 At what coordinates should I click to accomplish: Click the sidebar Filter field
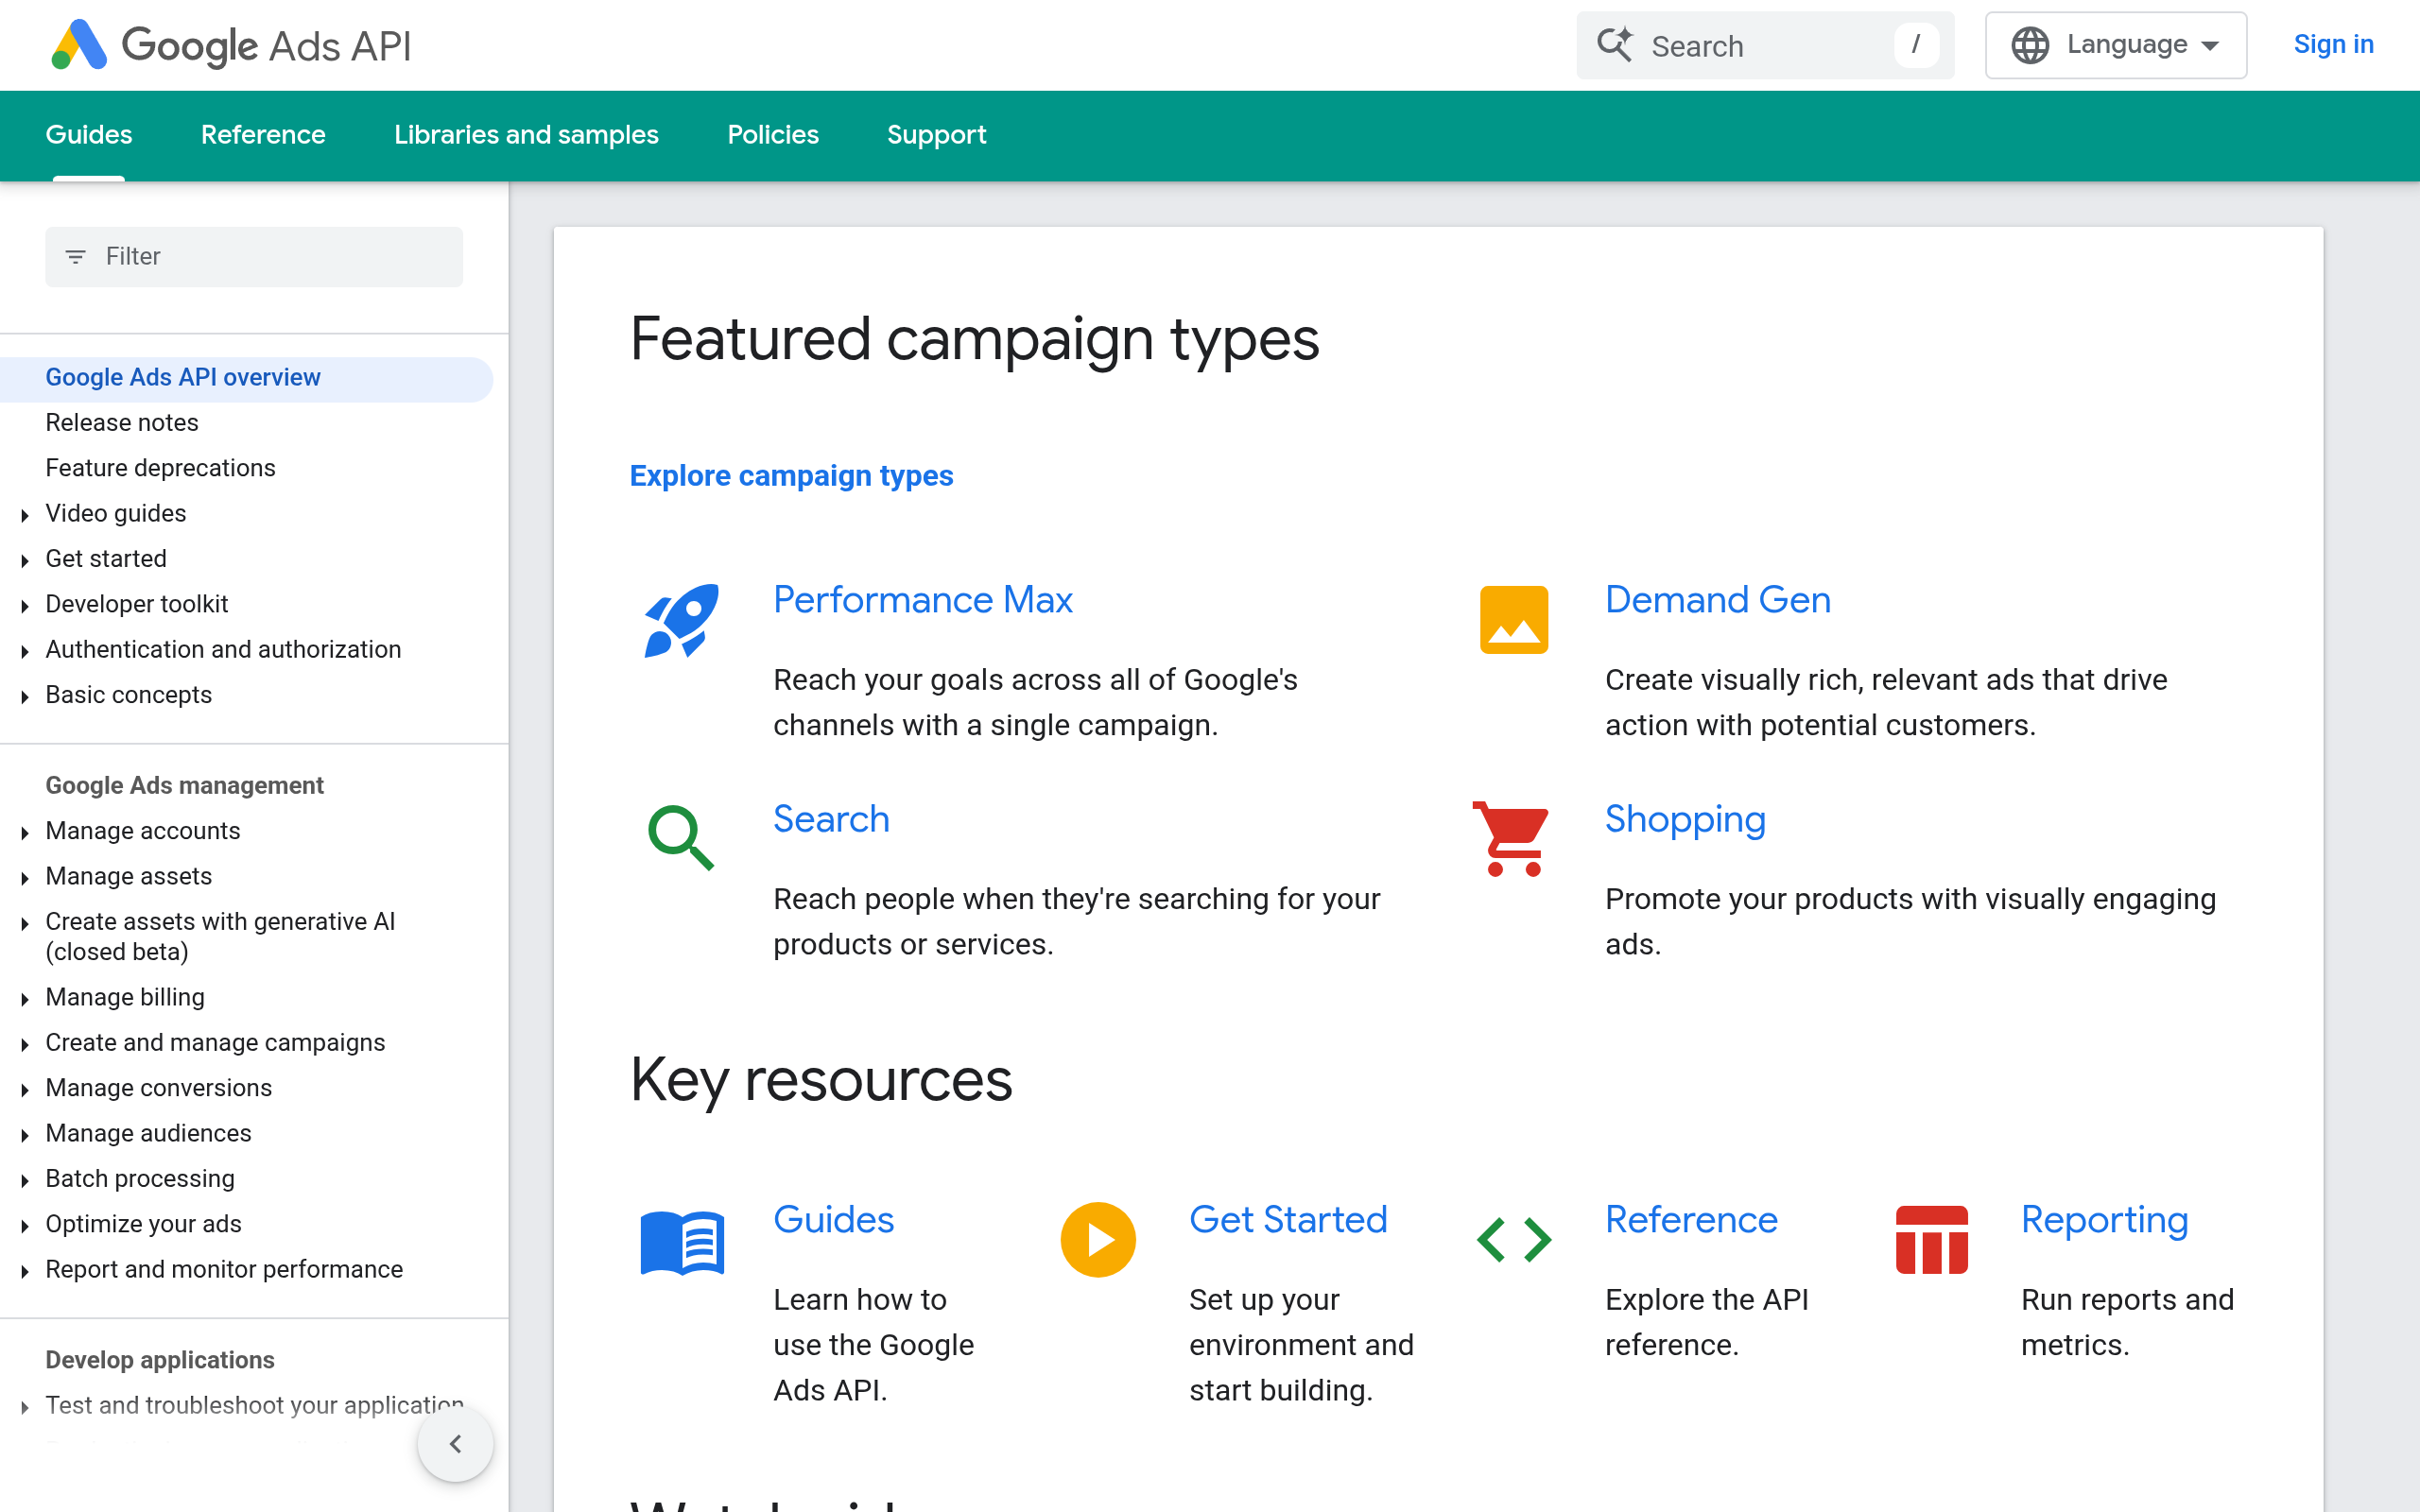(x=254, y=257)
